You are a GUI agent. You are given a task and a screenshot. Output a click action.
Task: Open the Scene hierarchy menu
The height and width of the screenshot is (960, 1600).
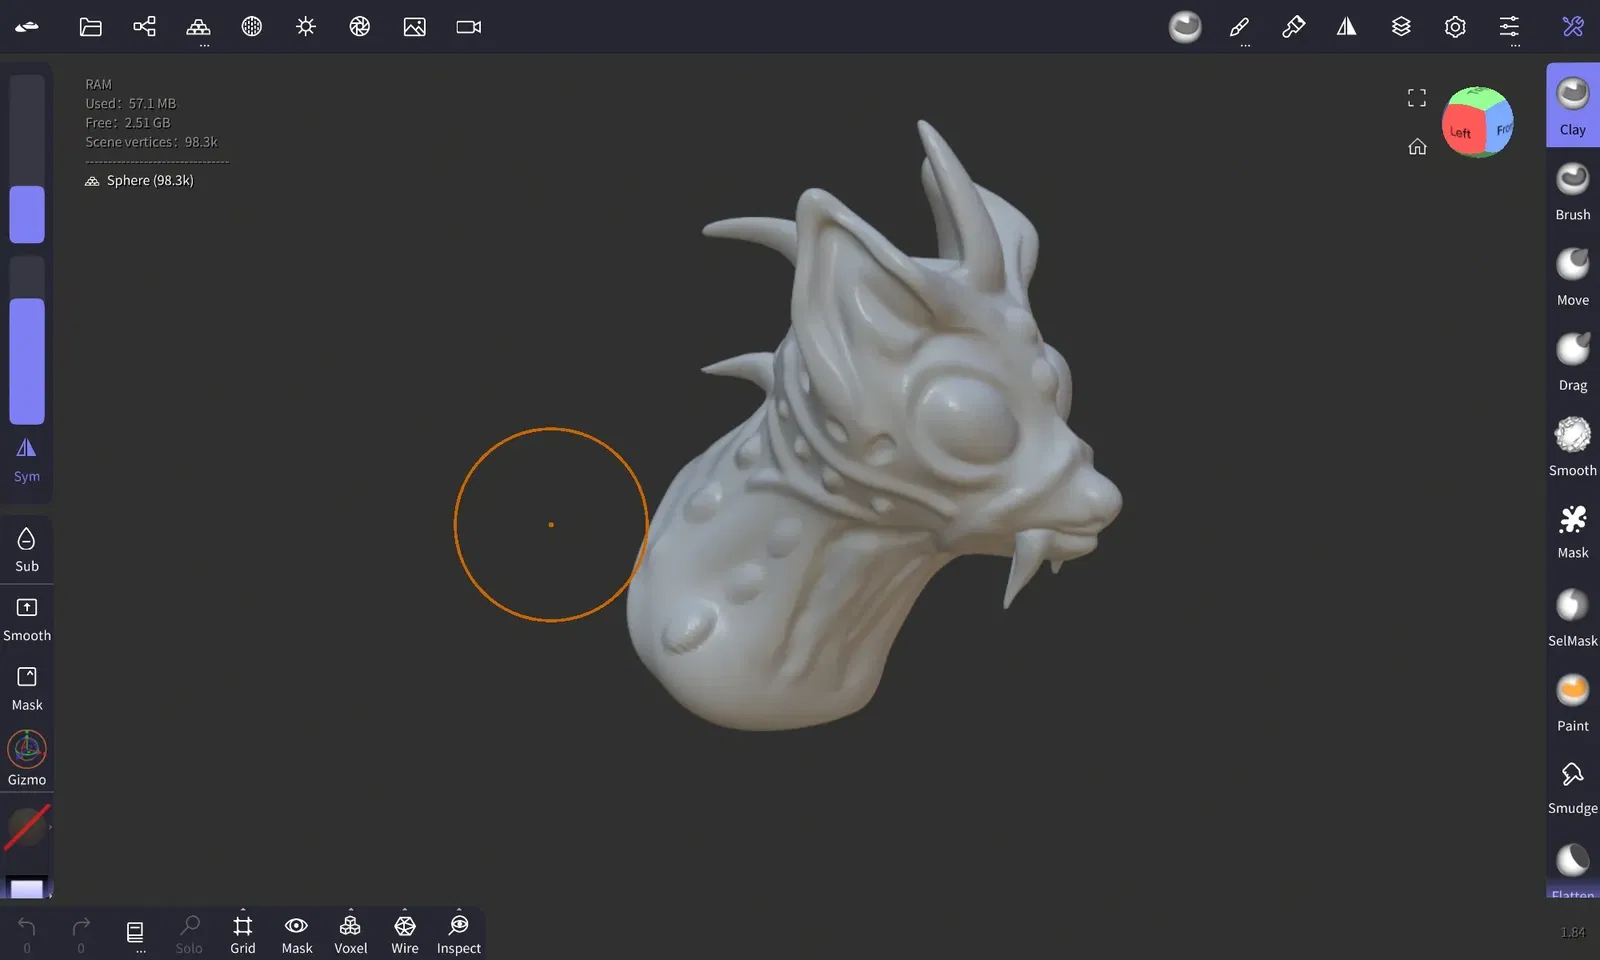[145, 27]
